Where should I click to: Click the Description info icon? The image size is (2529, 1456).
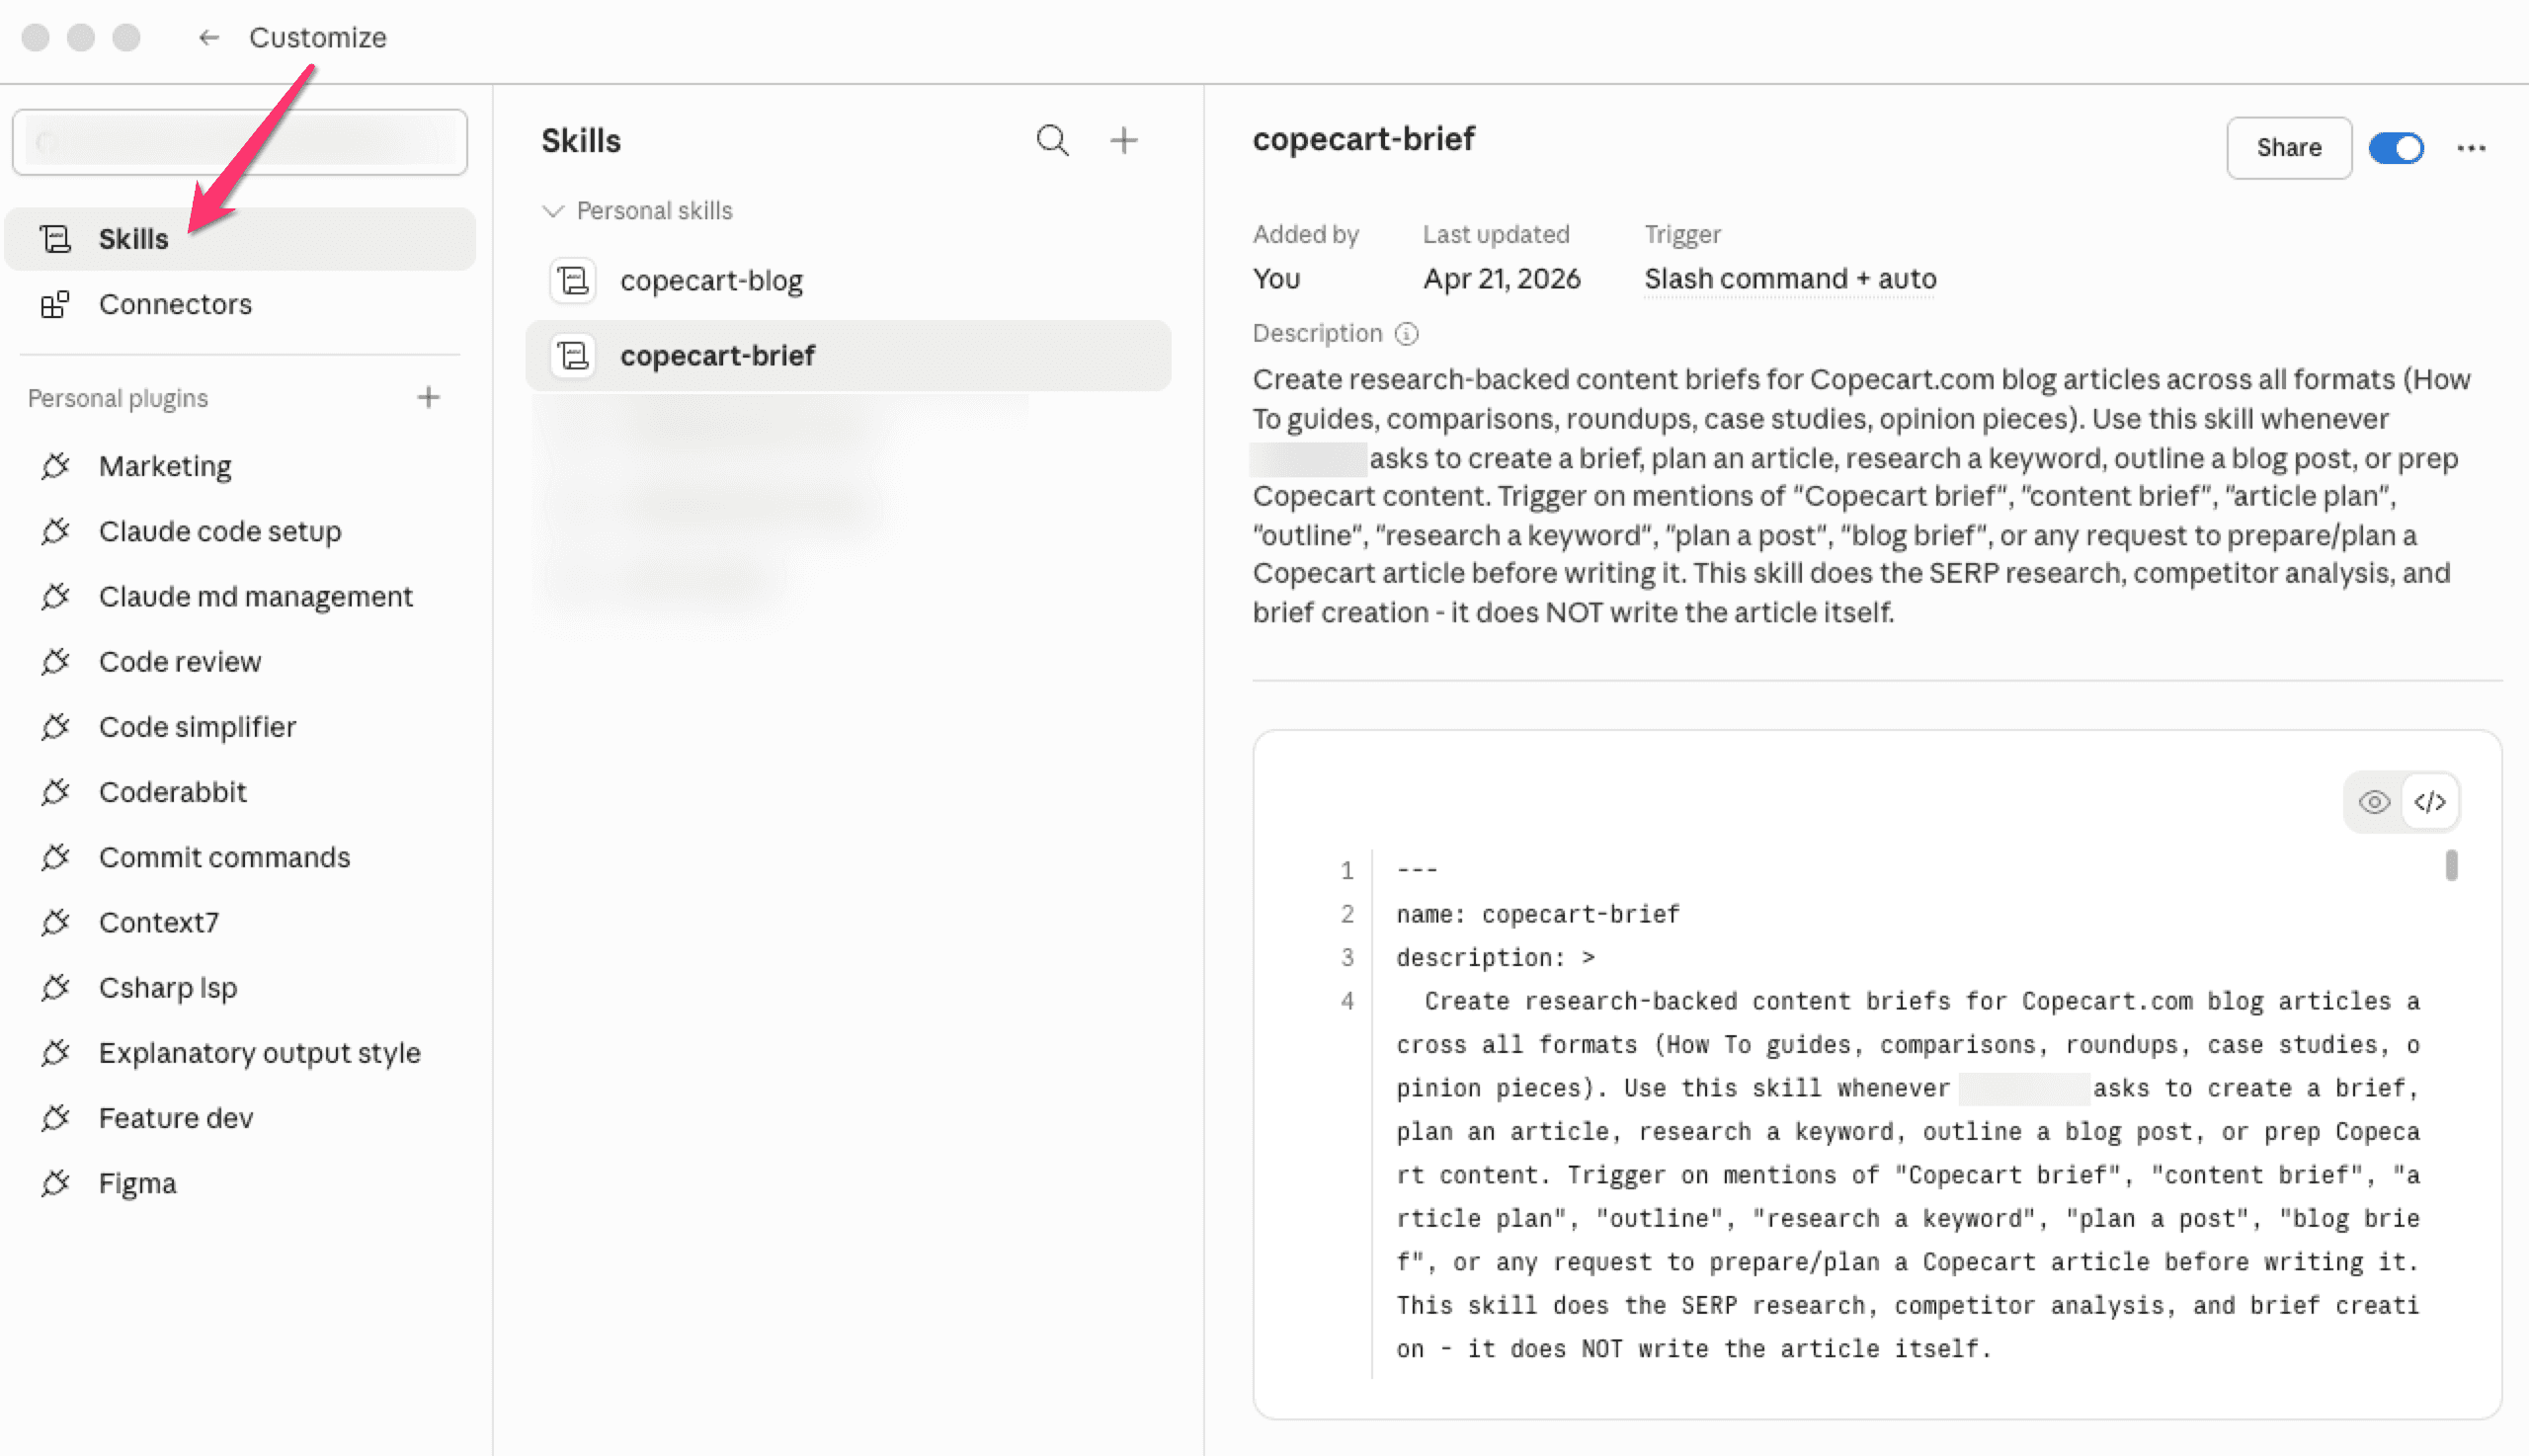click(1406, 333)
